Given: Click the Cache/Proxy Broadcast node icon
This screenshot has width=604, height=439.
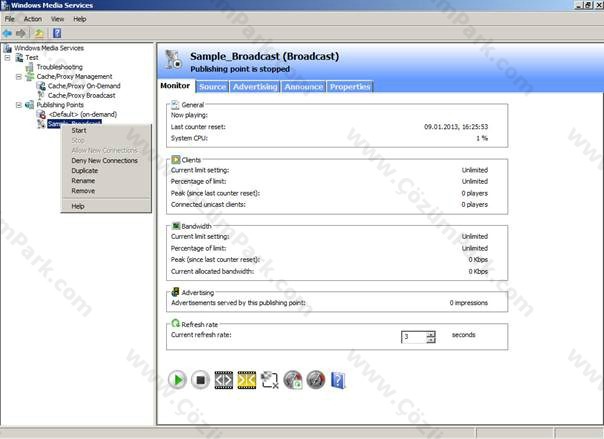Looking at the screenshot, I should [41, 95].
